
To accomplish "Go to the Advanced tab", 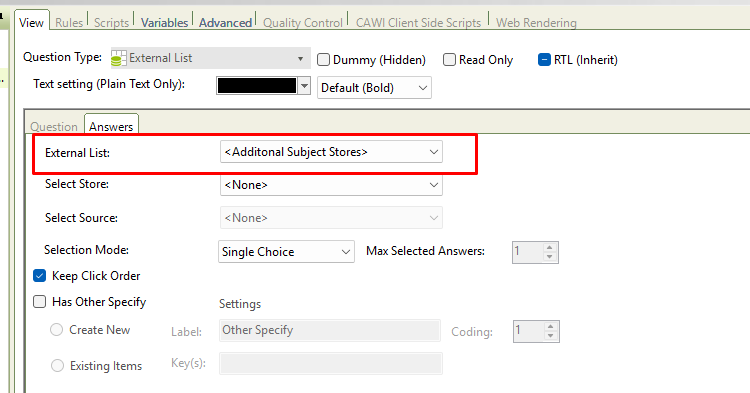I will [x=225, y=22].
